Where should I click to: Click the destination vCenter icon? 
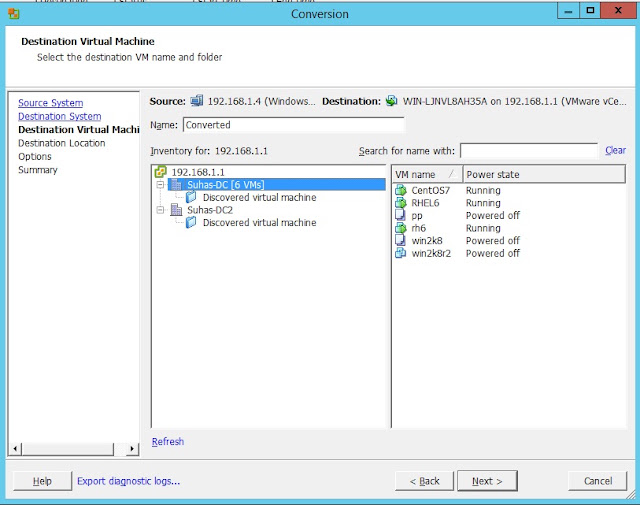(391, 100)
